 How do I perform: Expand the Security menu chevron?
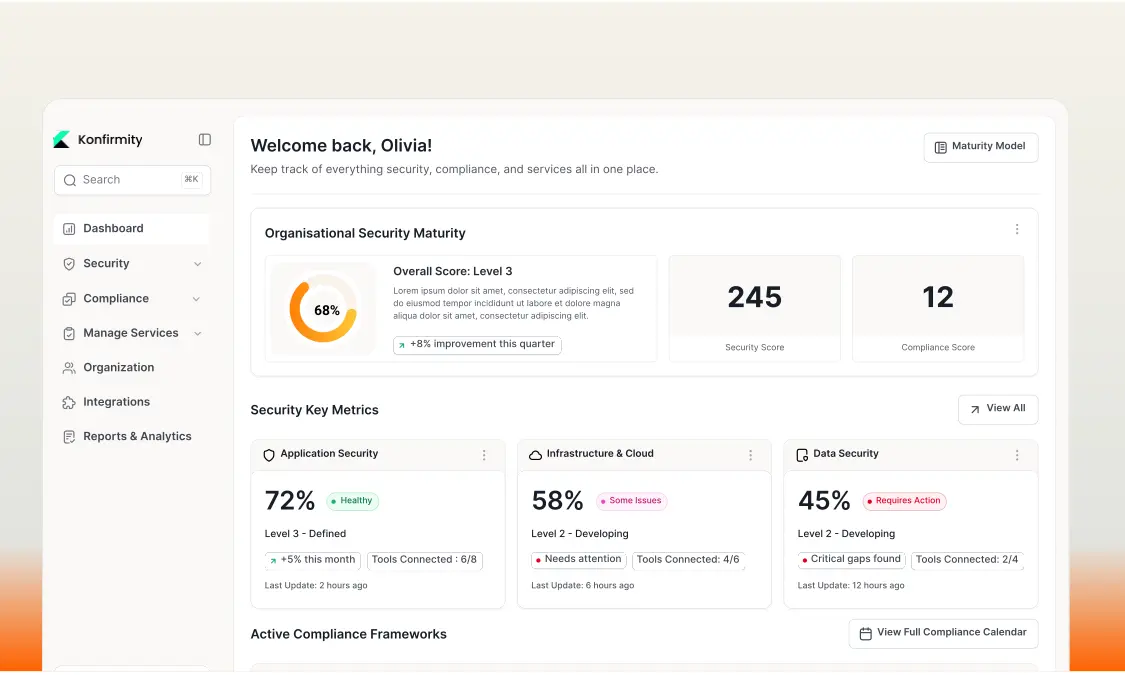pos(197,264)
